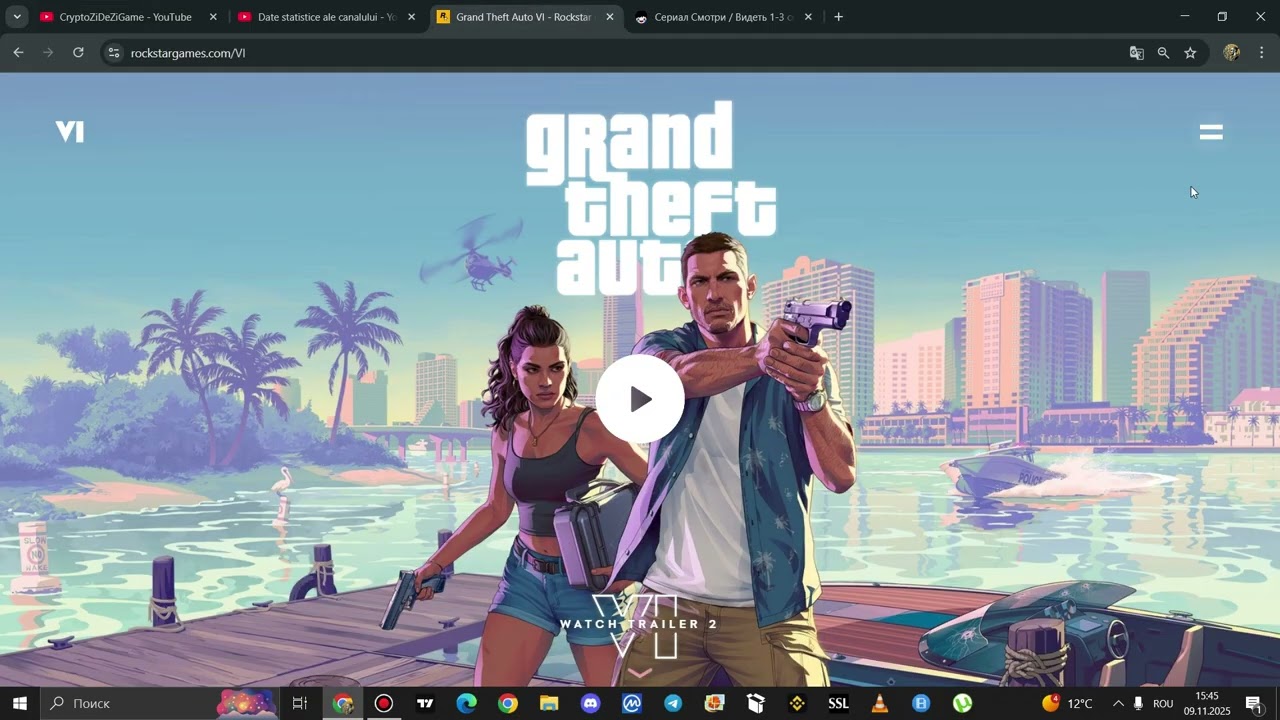The width and height of the screenshot is (1280, 720).
Task: Open Discord from the taskbar
Action: coord(591,704)
